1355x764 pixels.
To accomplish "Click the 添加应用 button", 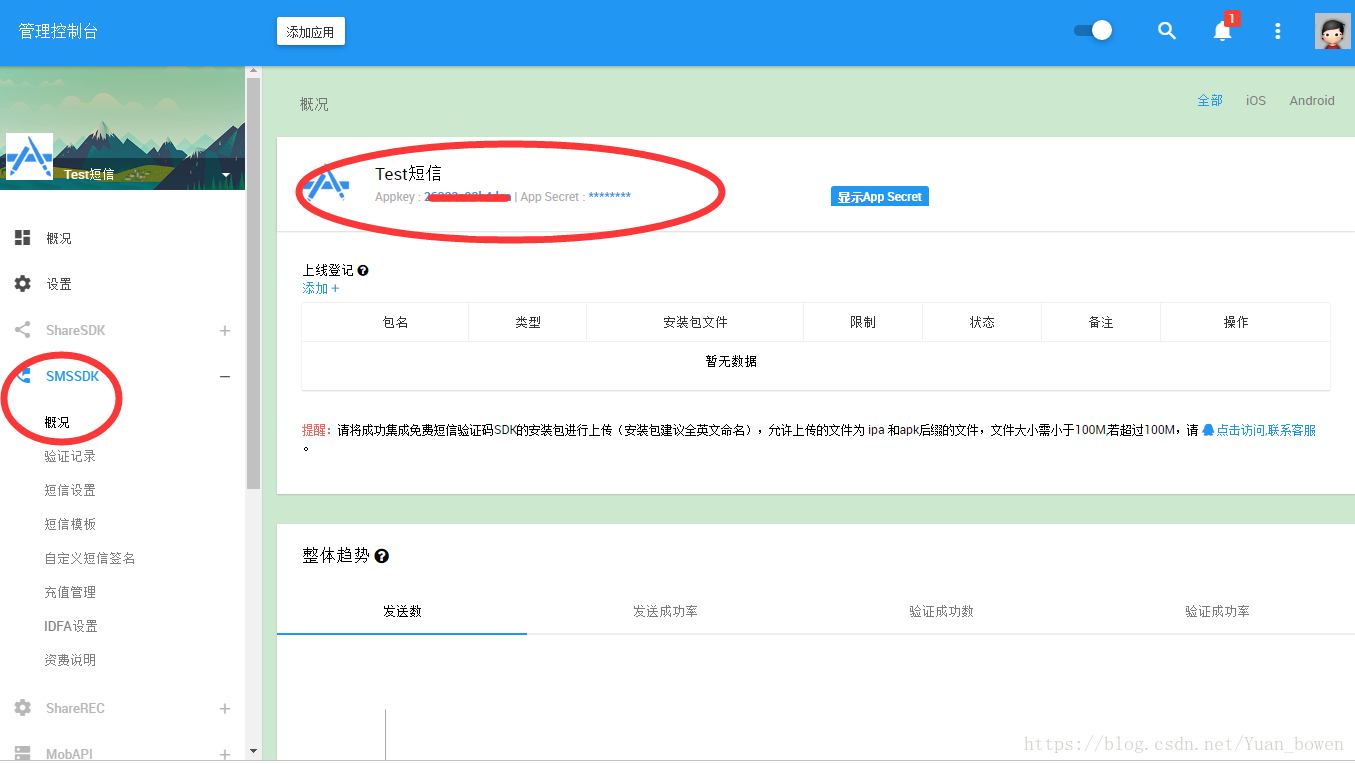I will point(310,31).
